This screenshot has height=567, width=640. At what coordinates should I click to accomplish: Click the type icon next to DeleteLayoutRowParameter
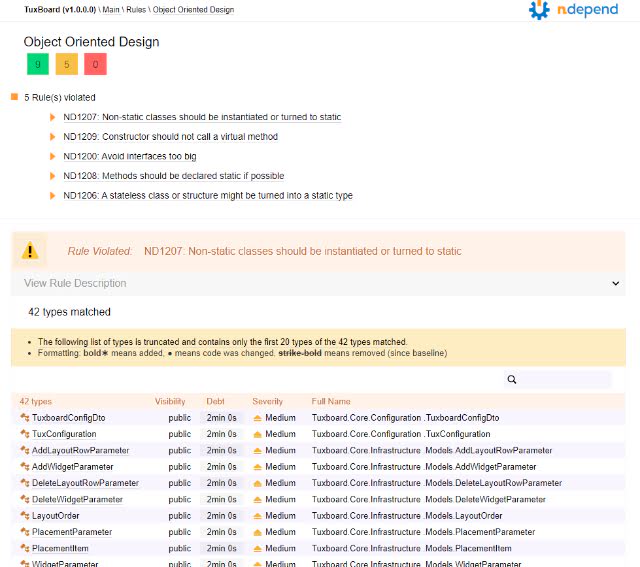tap(25, 483)
